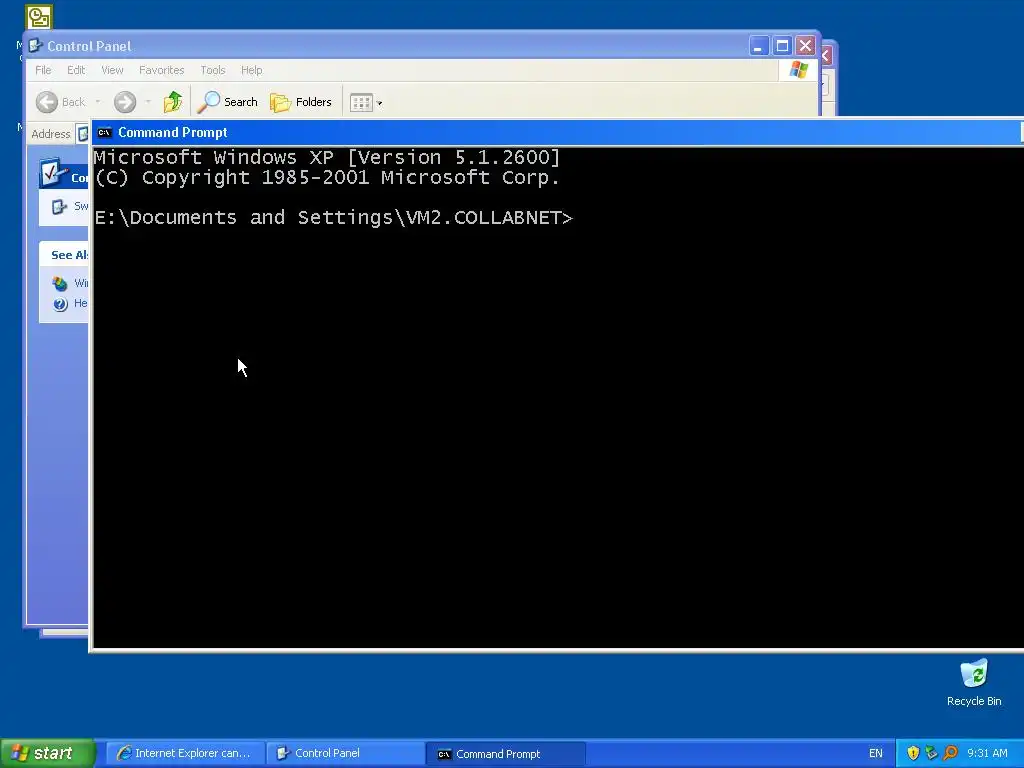Open Windows Update link icon in See Also
Viewport: 1024px width, 768px height.
(60, 283)
